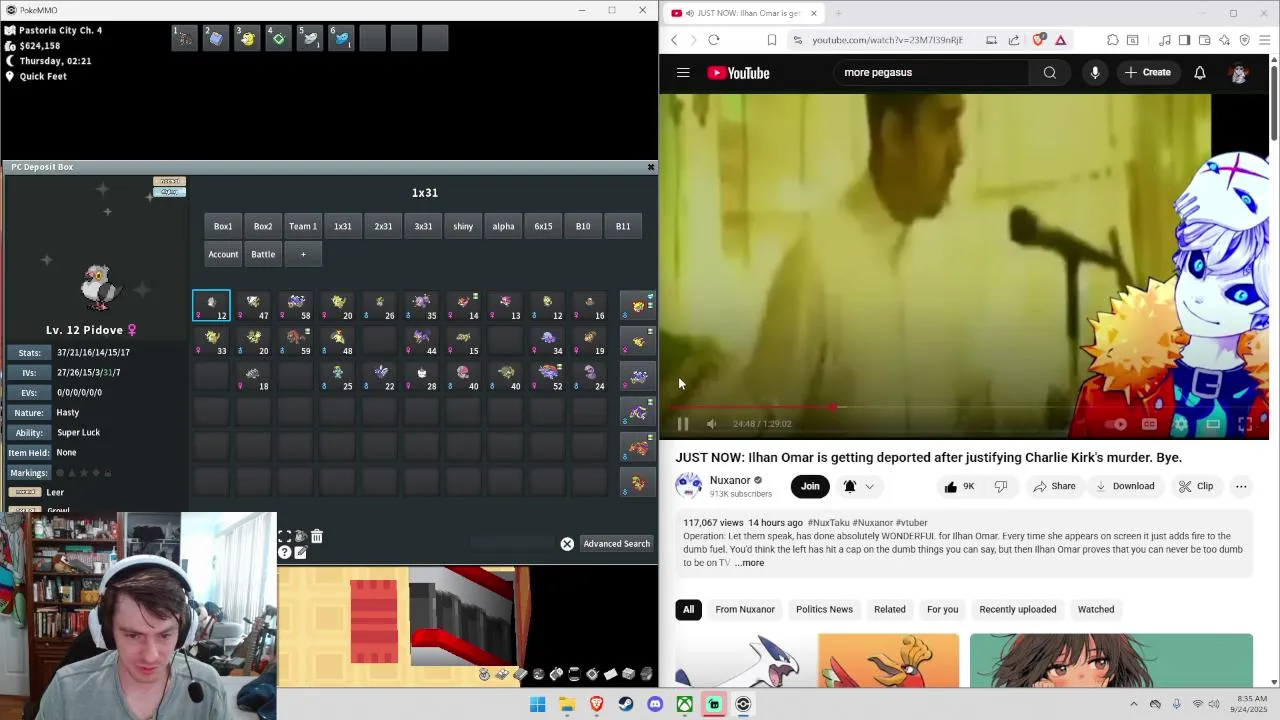Start voice search with microphone icon
Screen dimensions: 1280x720
(x=1095, y=73)
